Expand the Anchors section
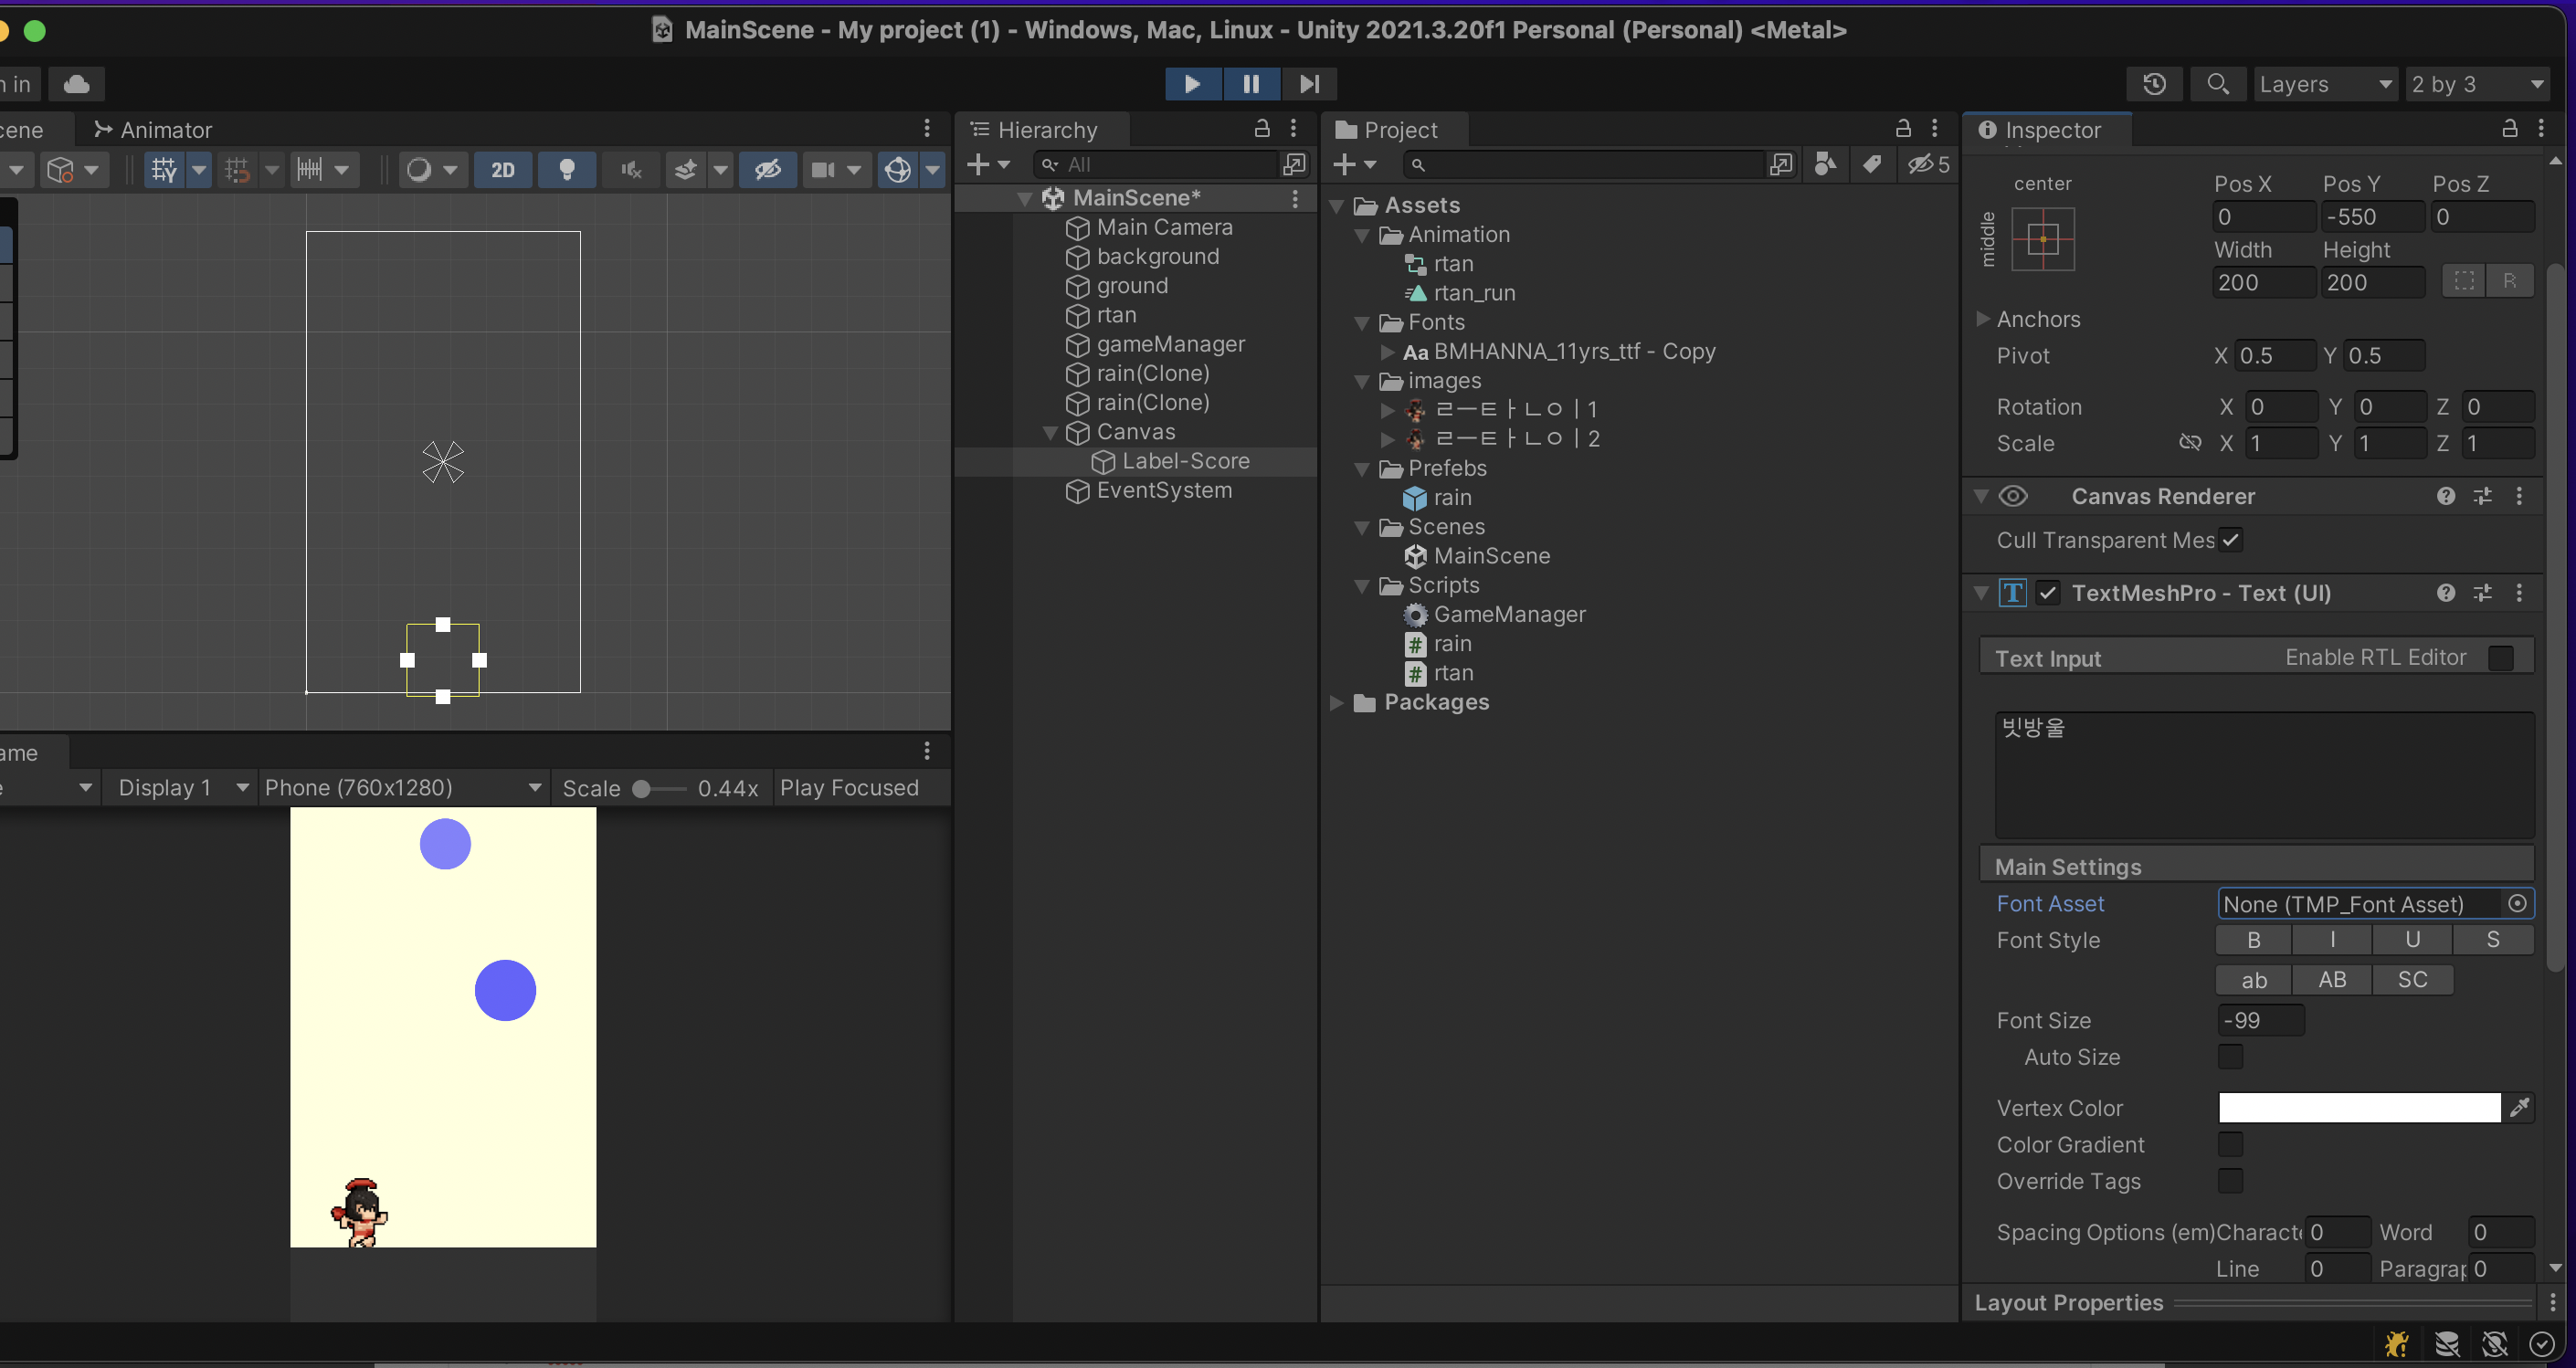 (x=1984, y=319)
